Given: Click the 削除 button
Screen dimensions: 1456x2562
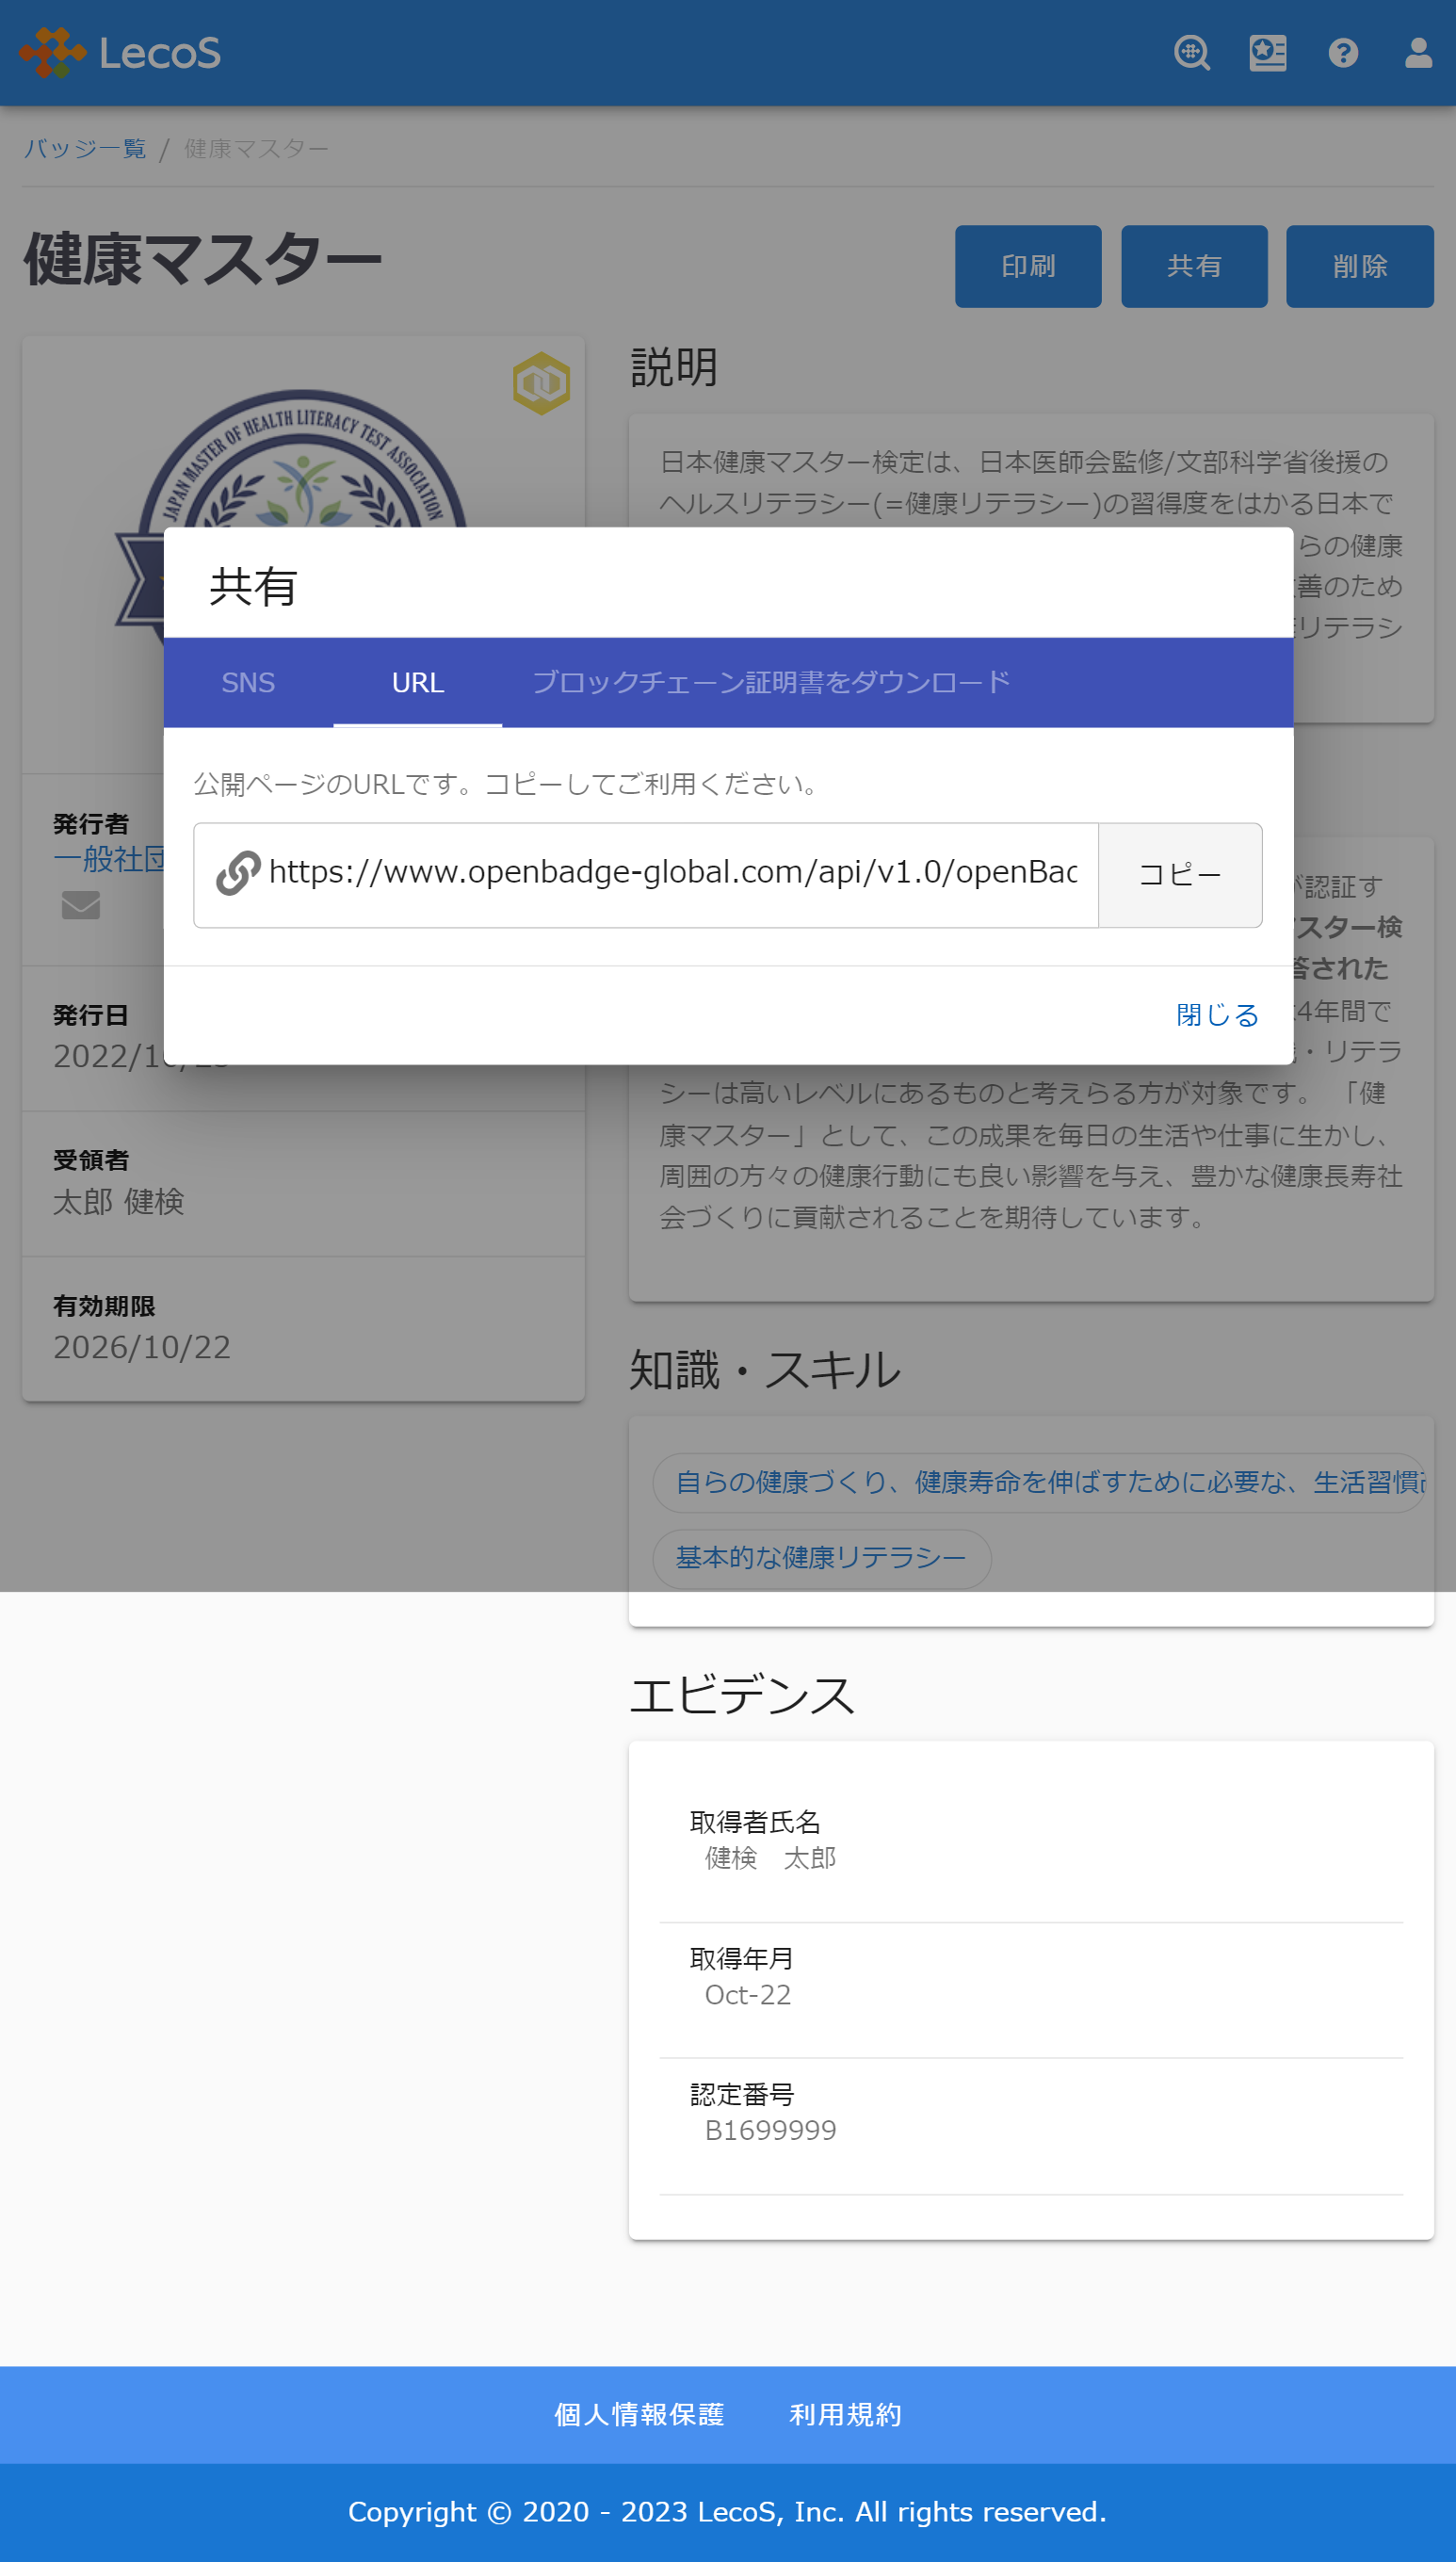Looking at the screenshot, I should 1359,266.
